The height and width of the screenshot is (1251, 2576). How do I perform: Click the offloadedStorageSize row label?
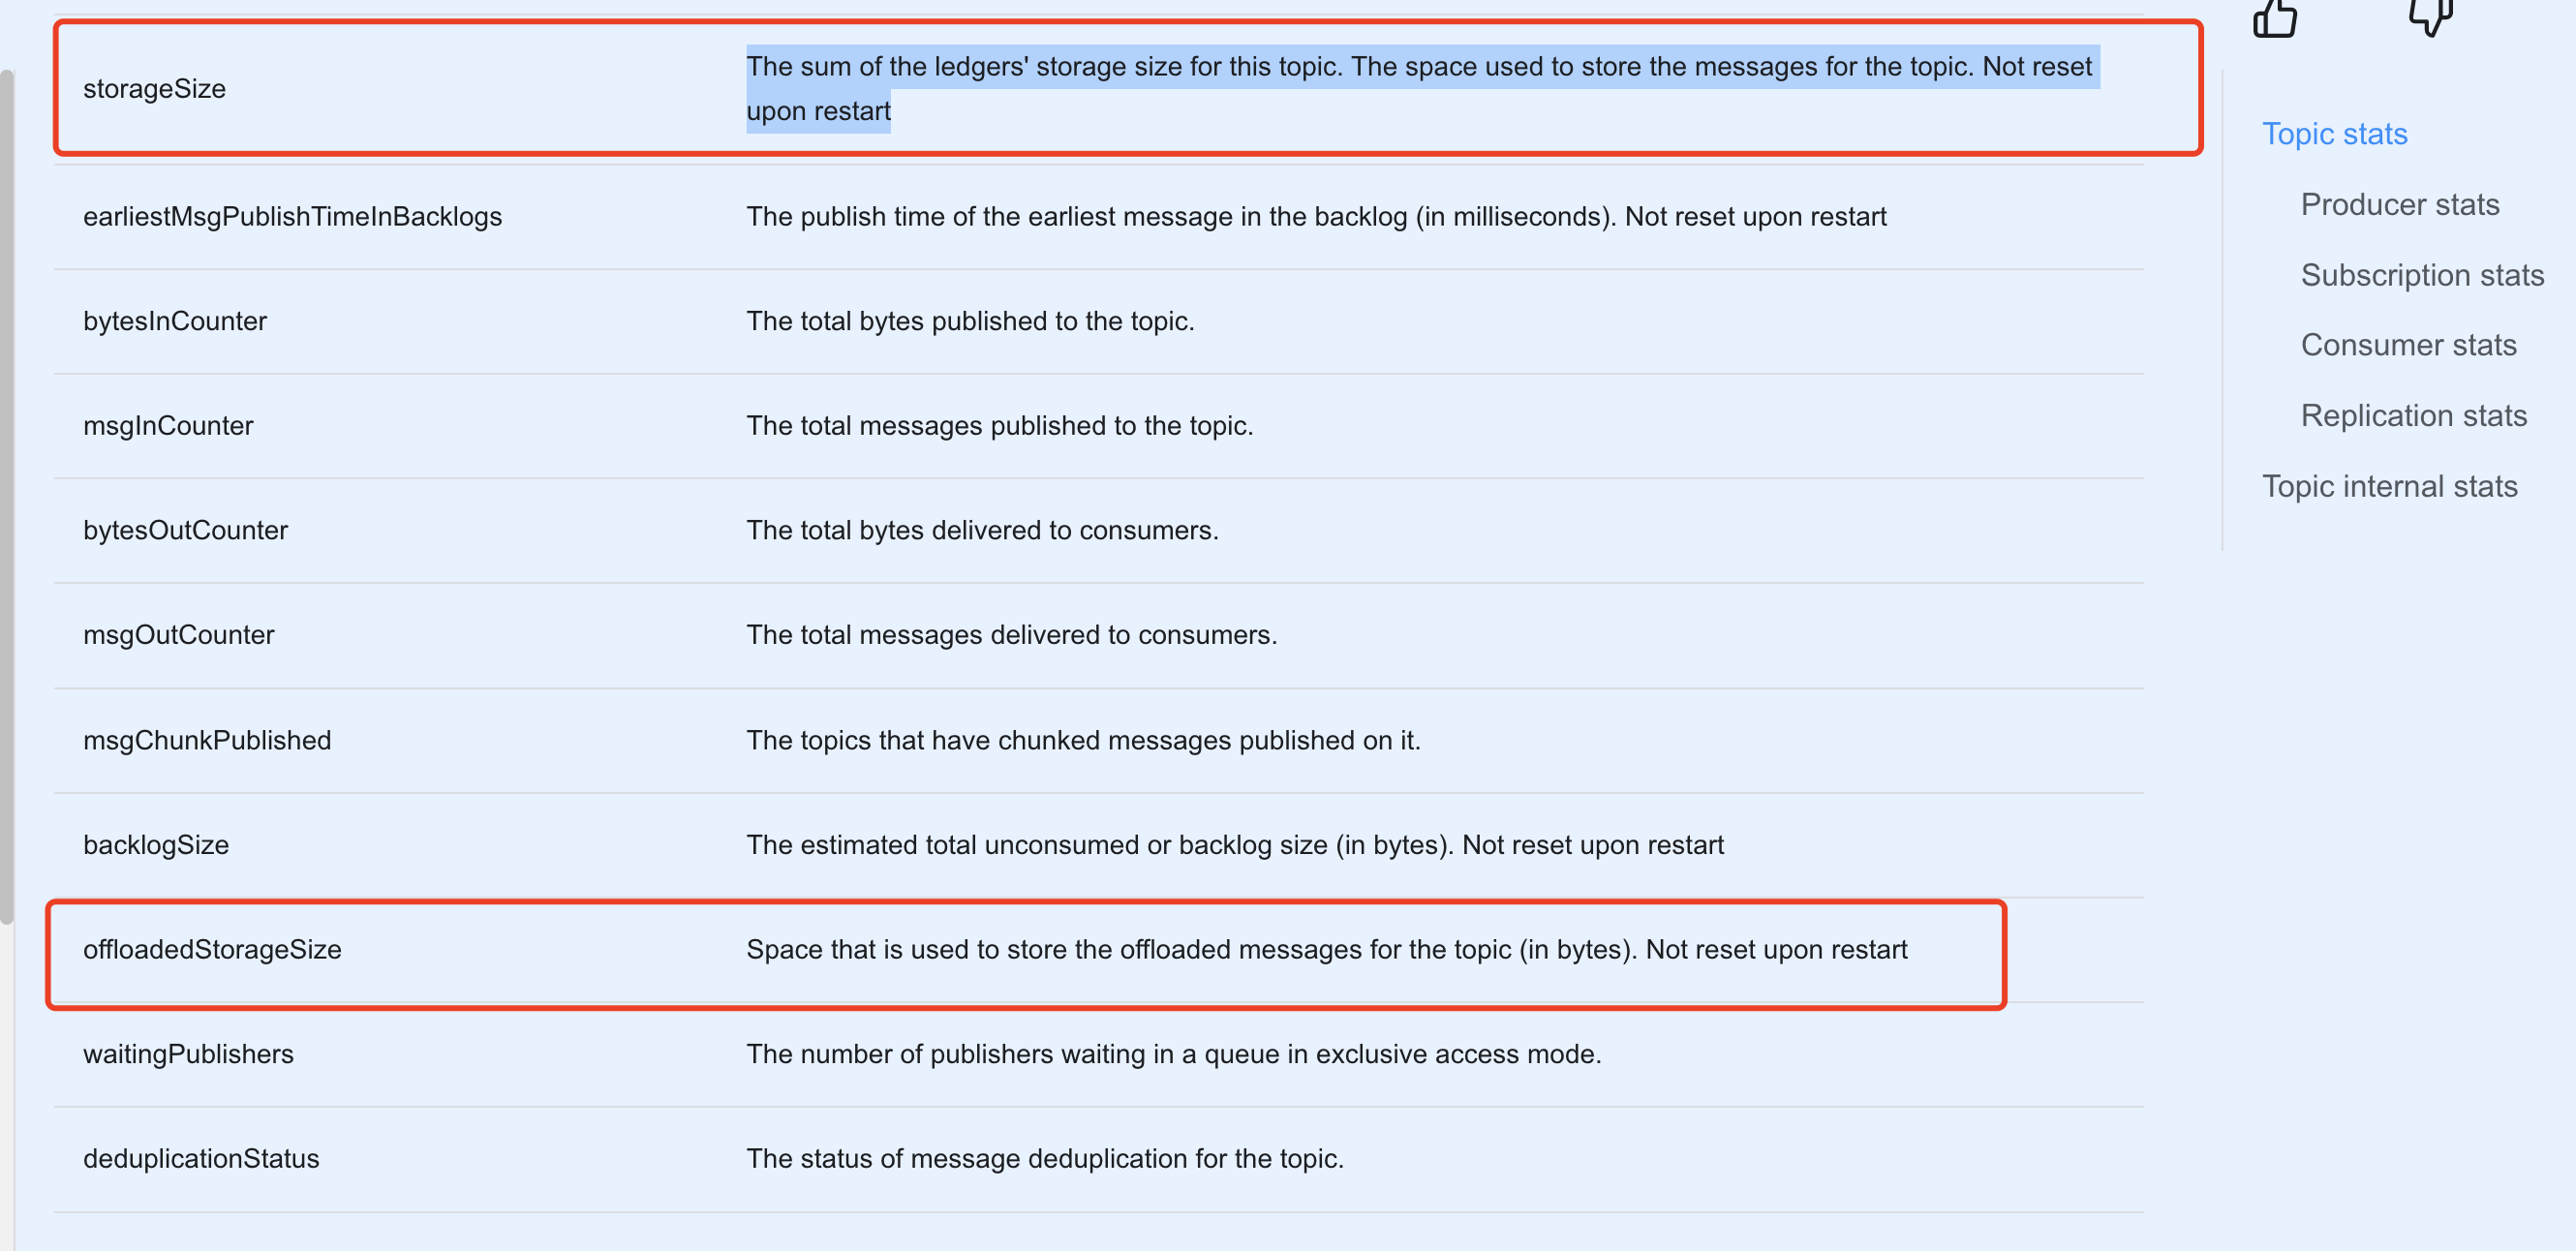tap(212, 949)
